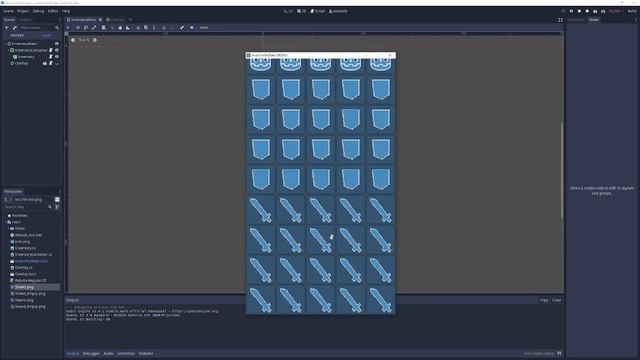Screen dimensions: 640x360
Task: Open the Overlay node's scene icon
Action: coord(44,63)
